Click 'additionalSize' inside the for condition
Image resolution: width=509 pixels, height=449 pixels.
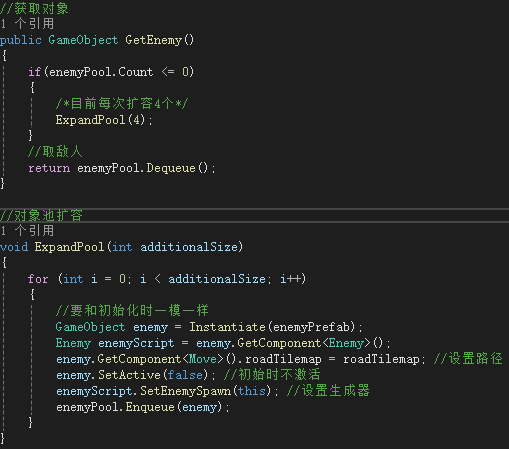(x=217, y=279)
